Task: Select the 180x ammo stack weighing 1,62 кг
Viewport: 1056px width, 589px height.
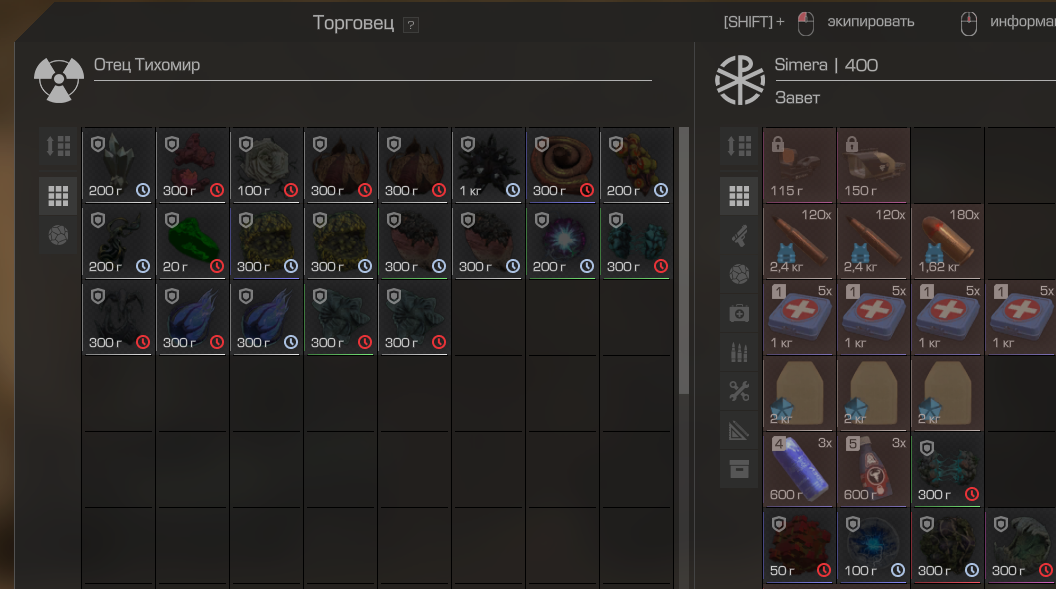Action: [948, 242]
